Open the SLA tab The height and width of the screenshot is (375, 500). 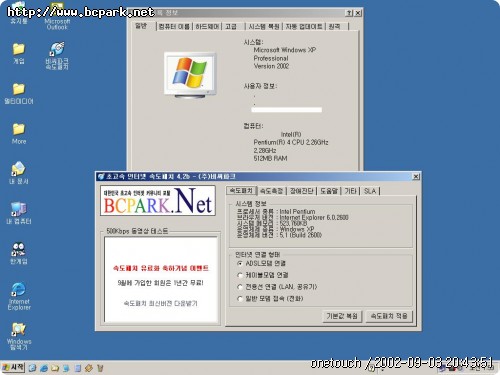pyautogui.click(x=370, y=191)
